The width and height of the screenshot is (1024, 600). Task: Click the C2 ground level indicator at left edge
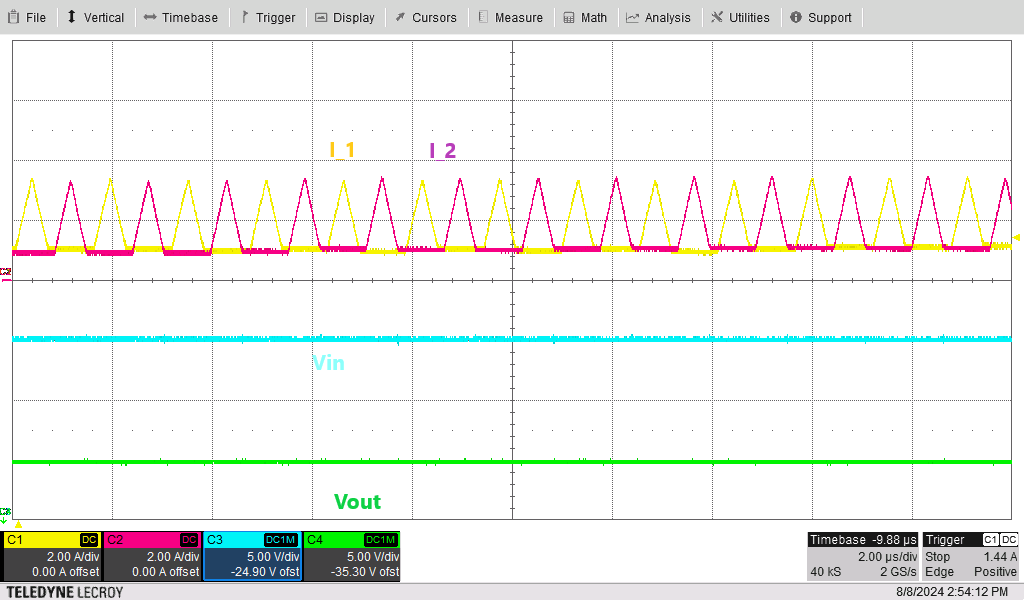[5, 272]
